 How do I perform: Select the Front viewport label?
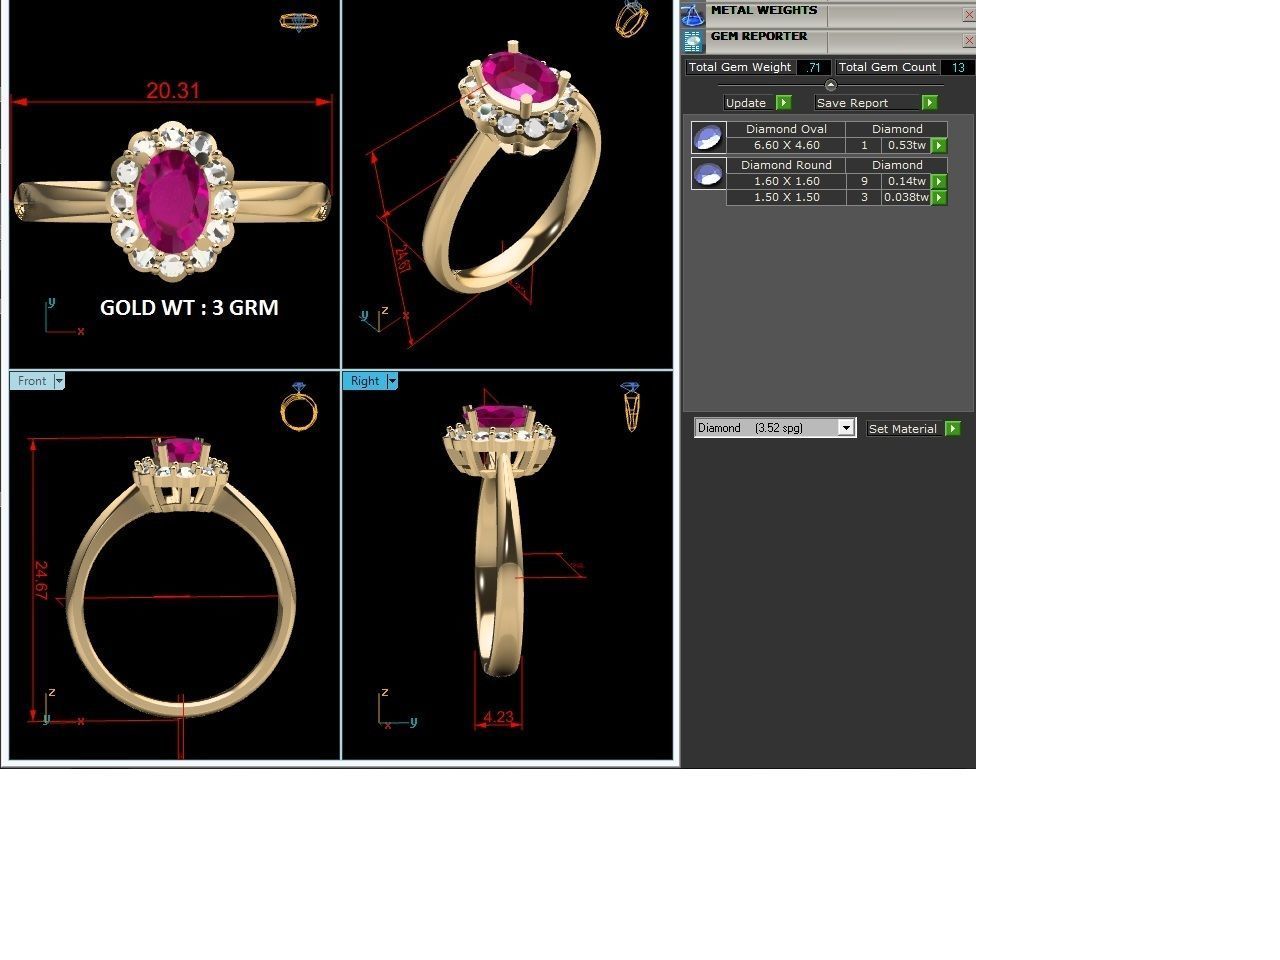point(32,381)
